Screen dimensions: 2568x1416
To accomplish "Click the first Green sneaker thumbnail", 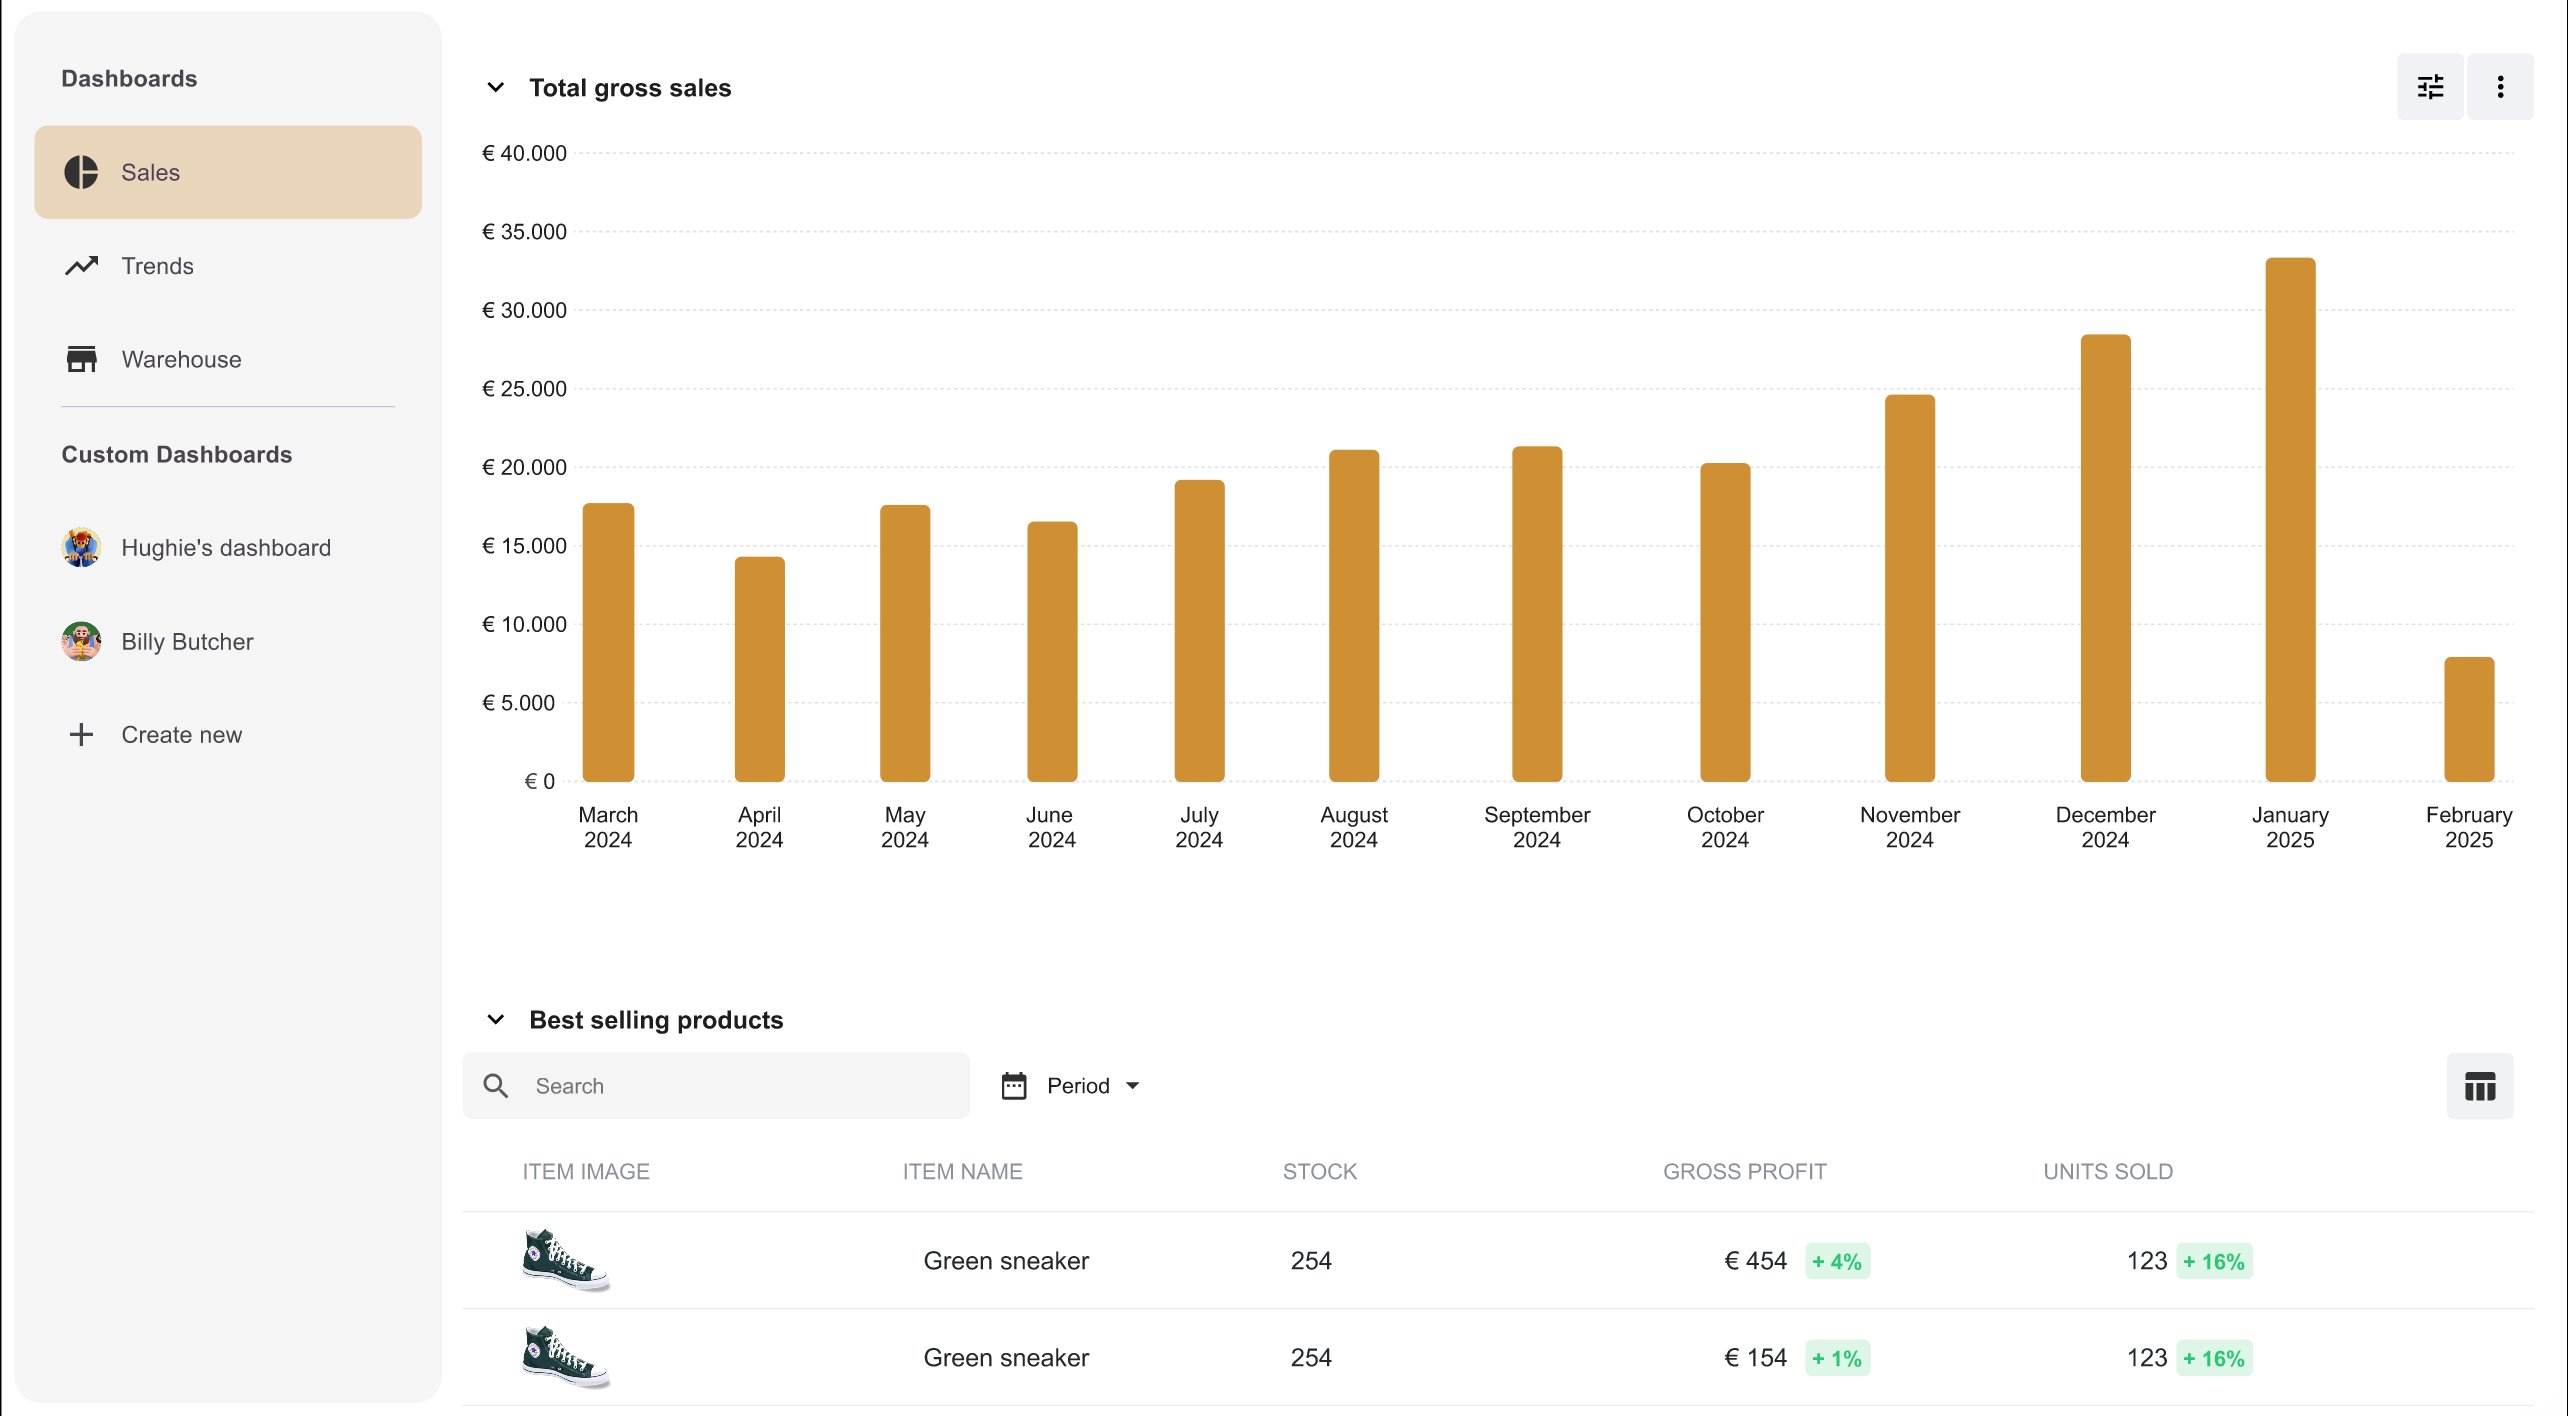I will [x=566, y=1260].
